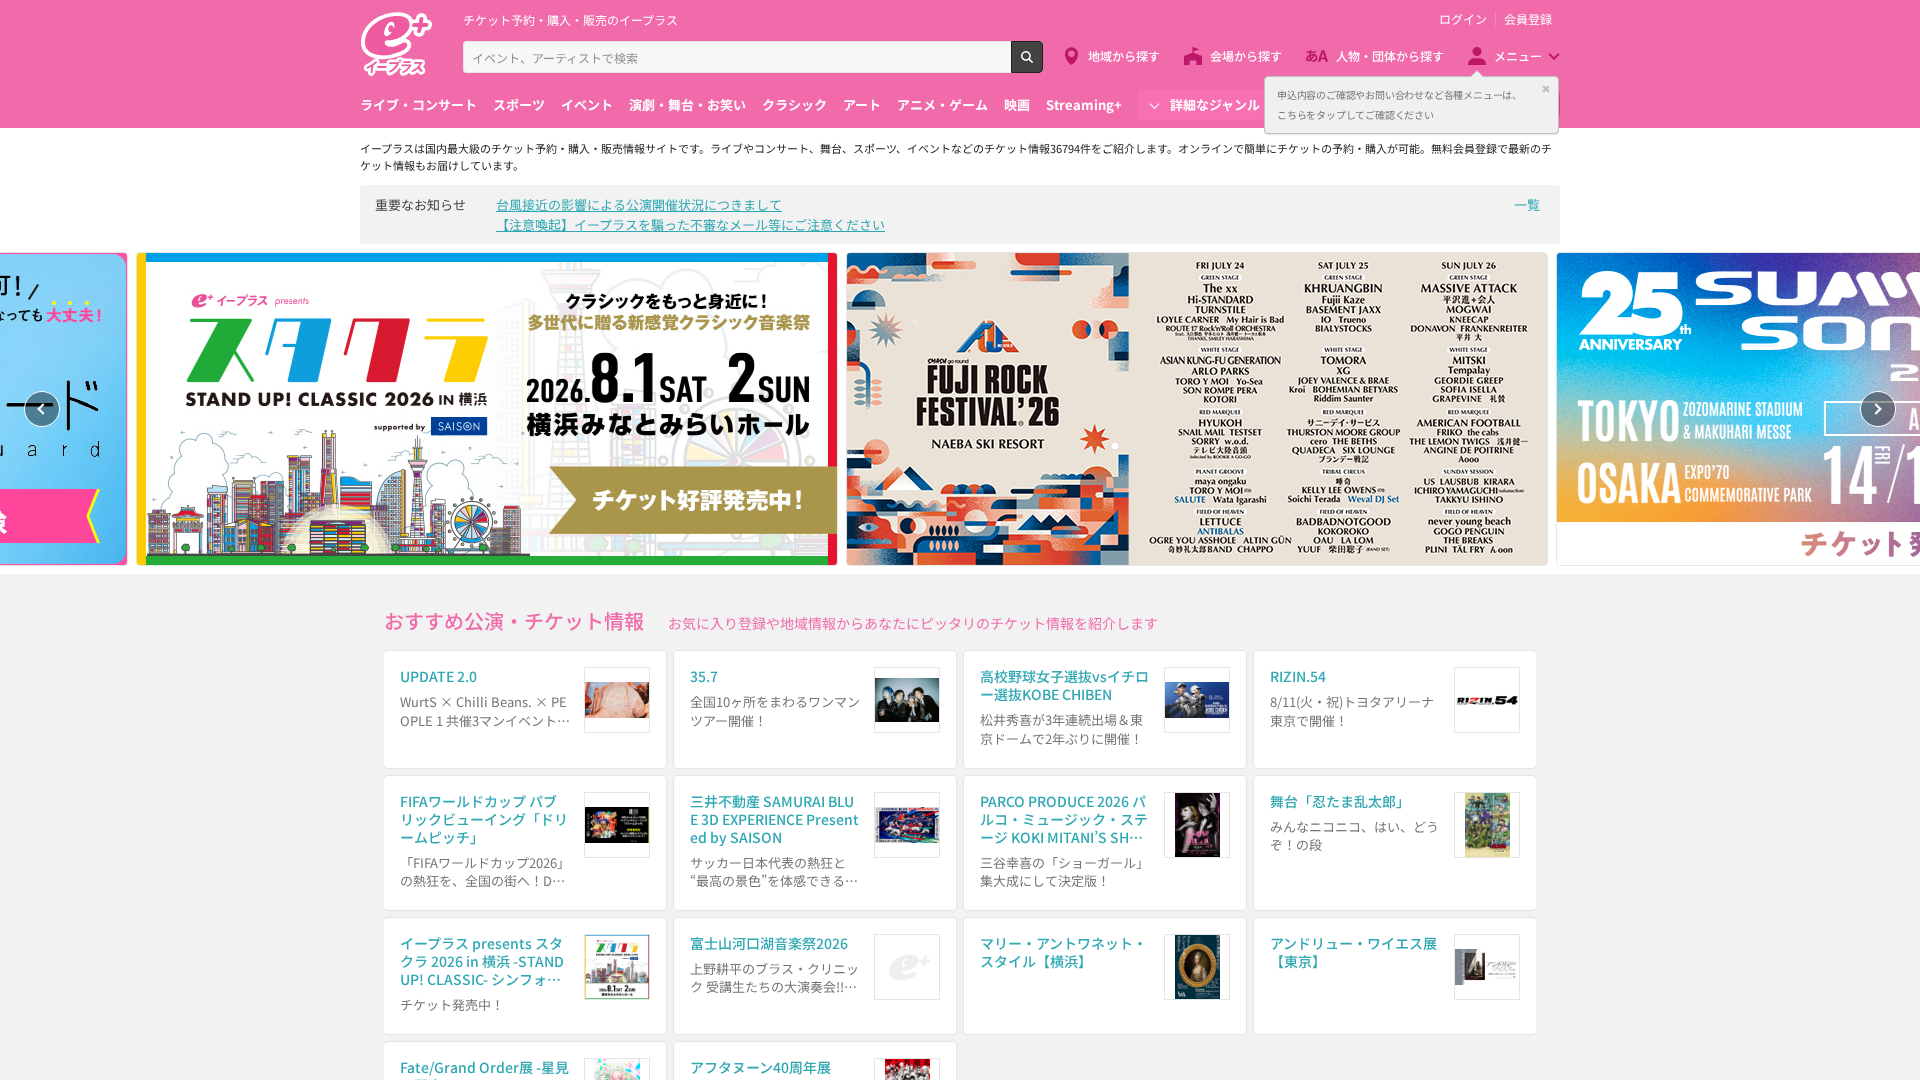
Task: Open アンドリュー・ワイエス展【東京】 link
Action: 1353,953
